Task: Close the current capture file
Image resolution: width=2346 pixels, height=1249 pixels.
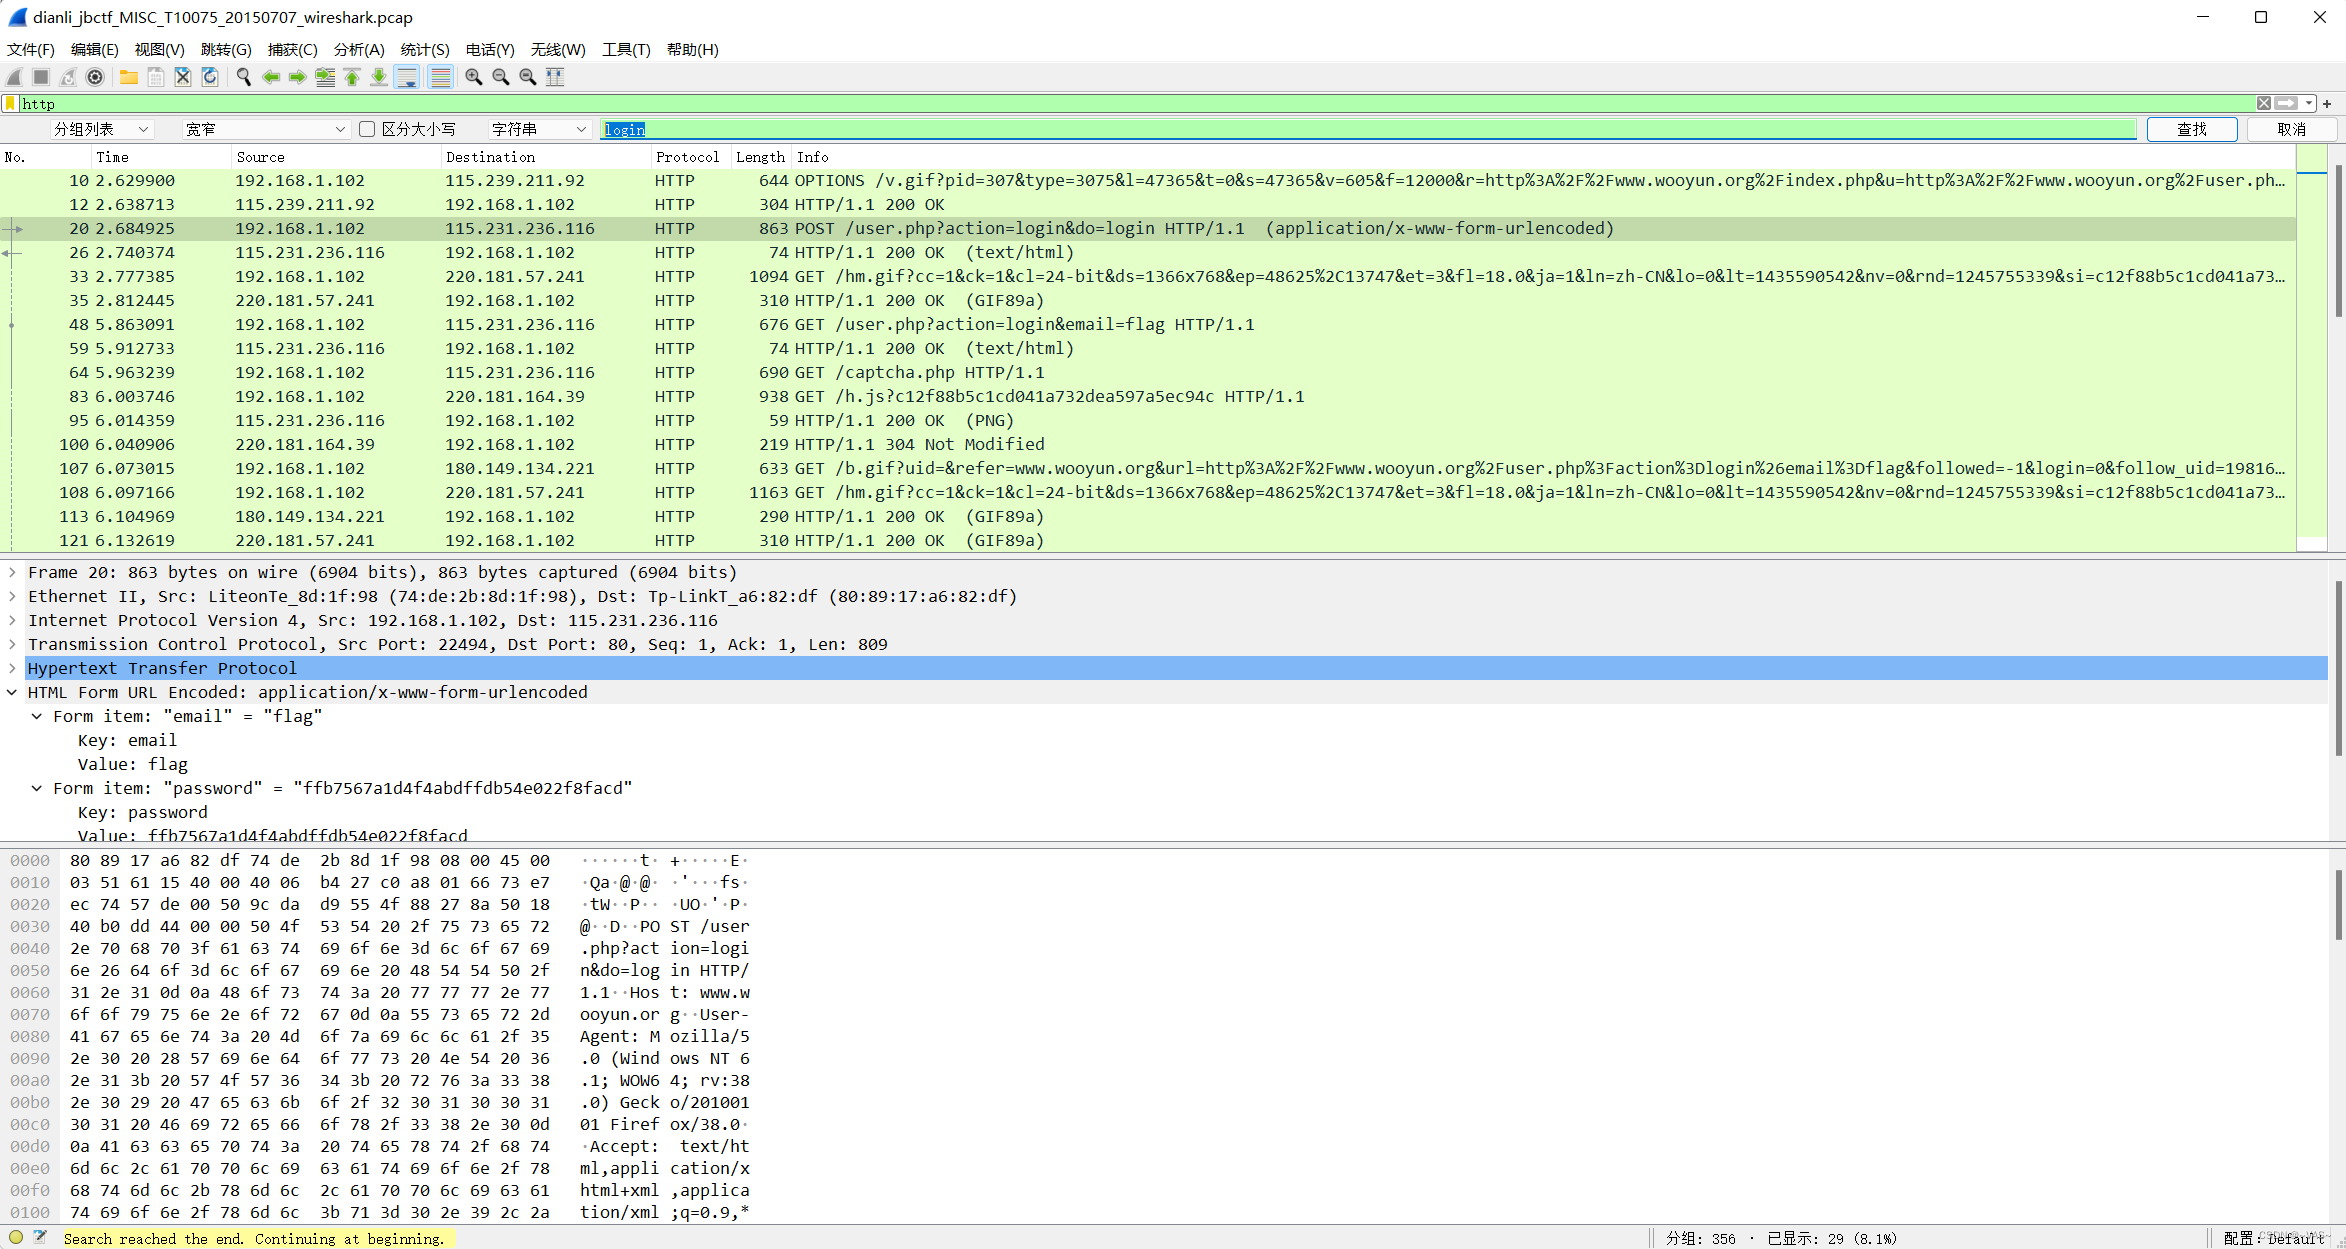Action: click(x=183, y=77)
